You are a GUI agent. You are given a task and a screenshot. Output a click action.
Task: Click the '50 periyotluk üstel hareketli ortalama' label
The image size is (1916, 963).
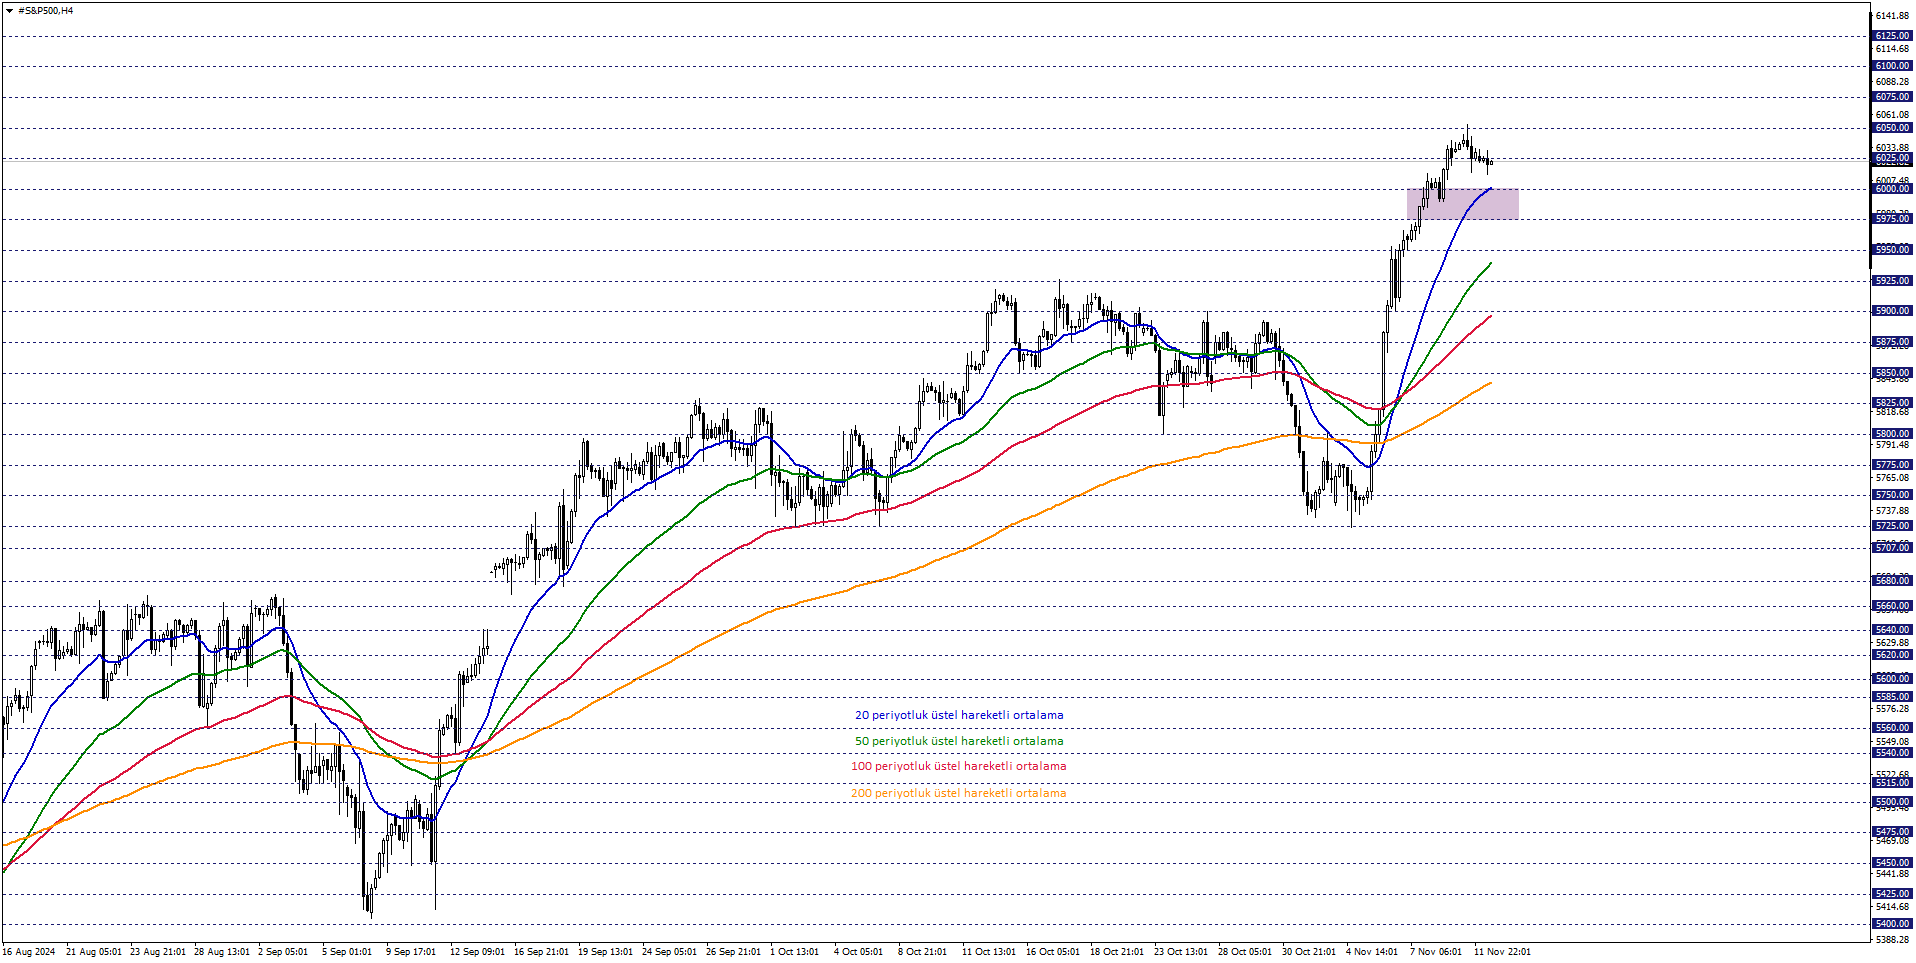(x=959, y=741)
